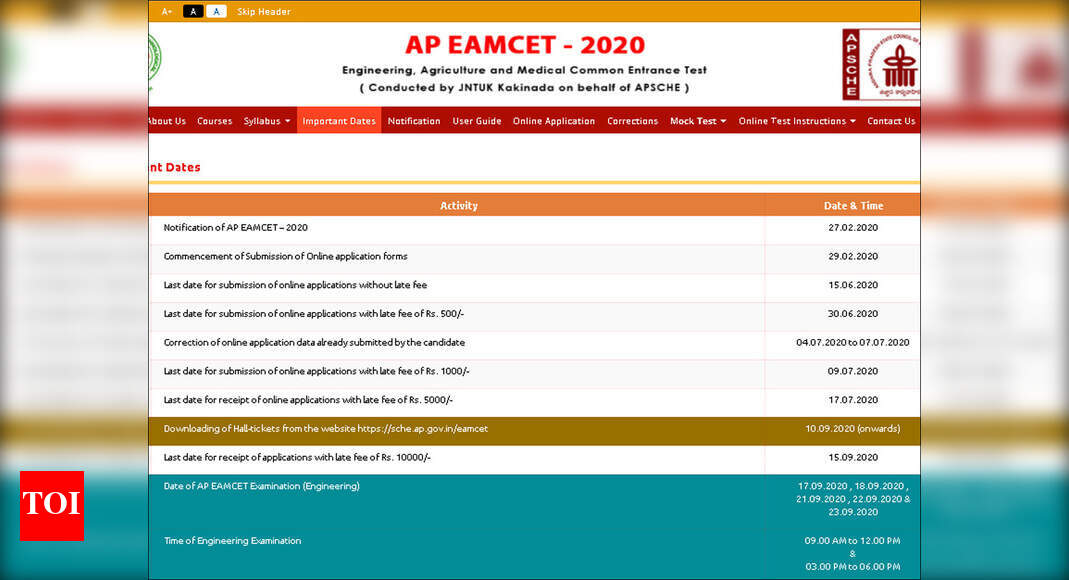Expand the Syllabus dropdown menu

267,121
